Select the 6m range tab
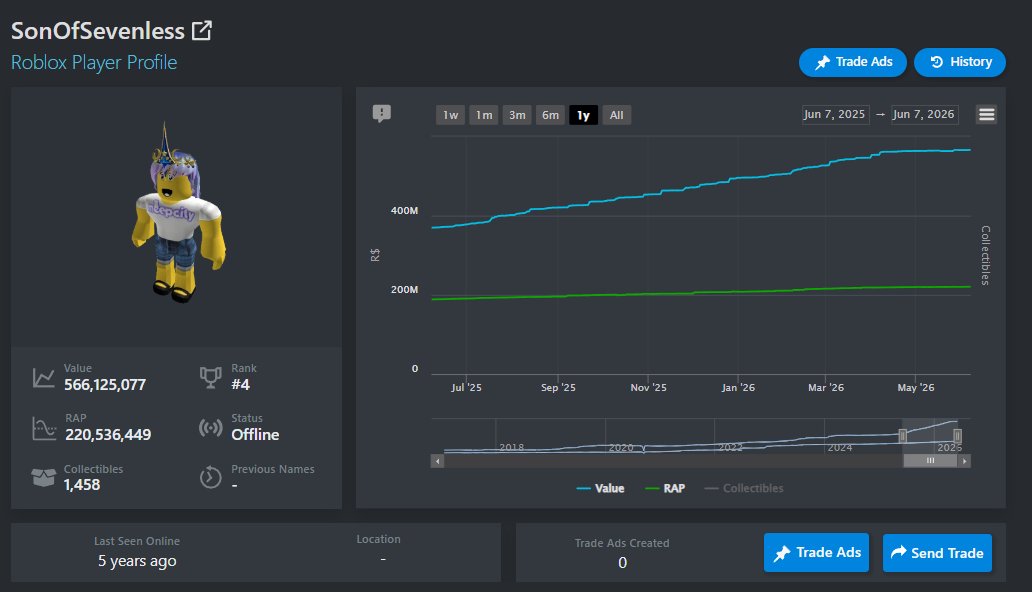This screenshot has height=592, width=1032. [x=550, y=115]
